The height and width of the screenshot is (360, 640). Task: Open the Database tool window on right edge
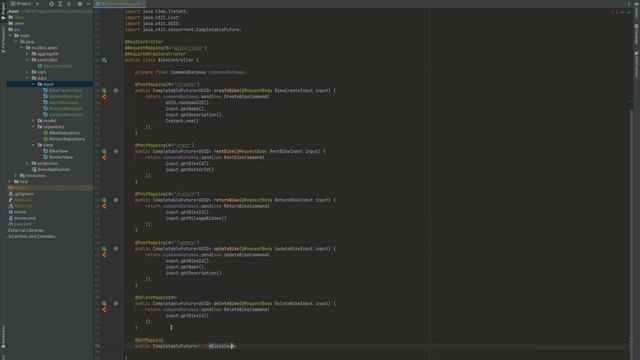coord(636,34)
